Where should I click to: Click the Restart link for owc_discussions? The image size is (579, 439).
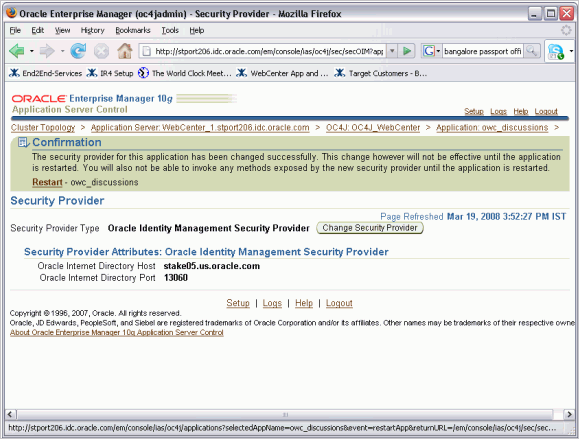coord(47,182)
